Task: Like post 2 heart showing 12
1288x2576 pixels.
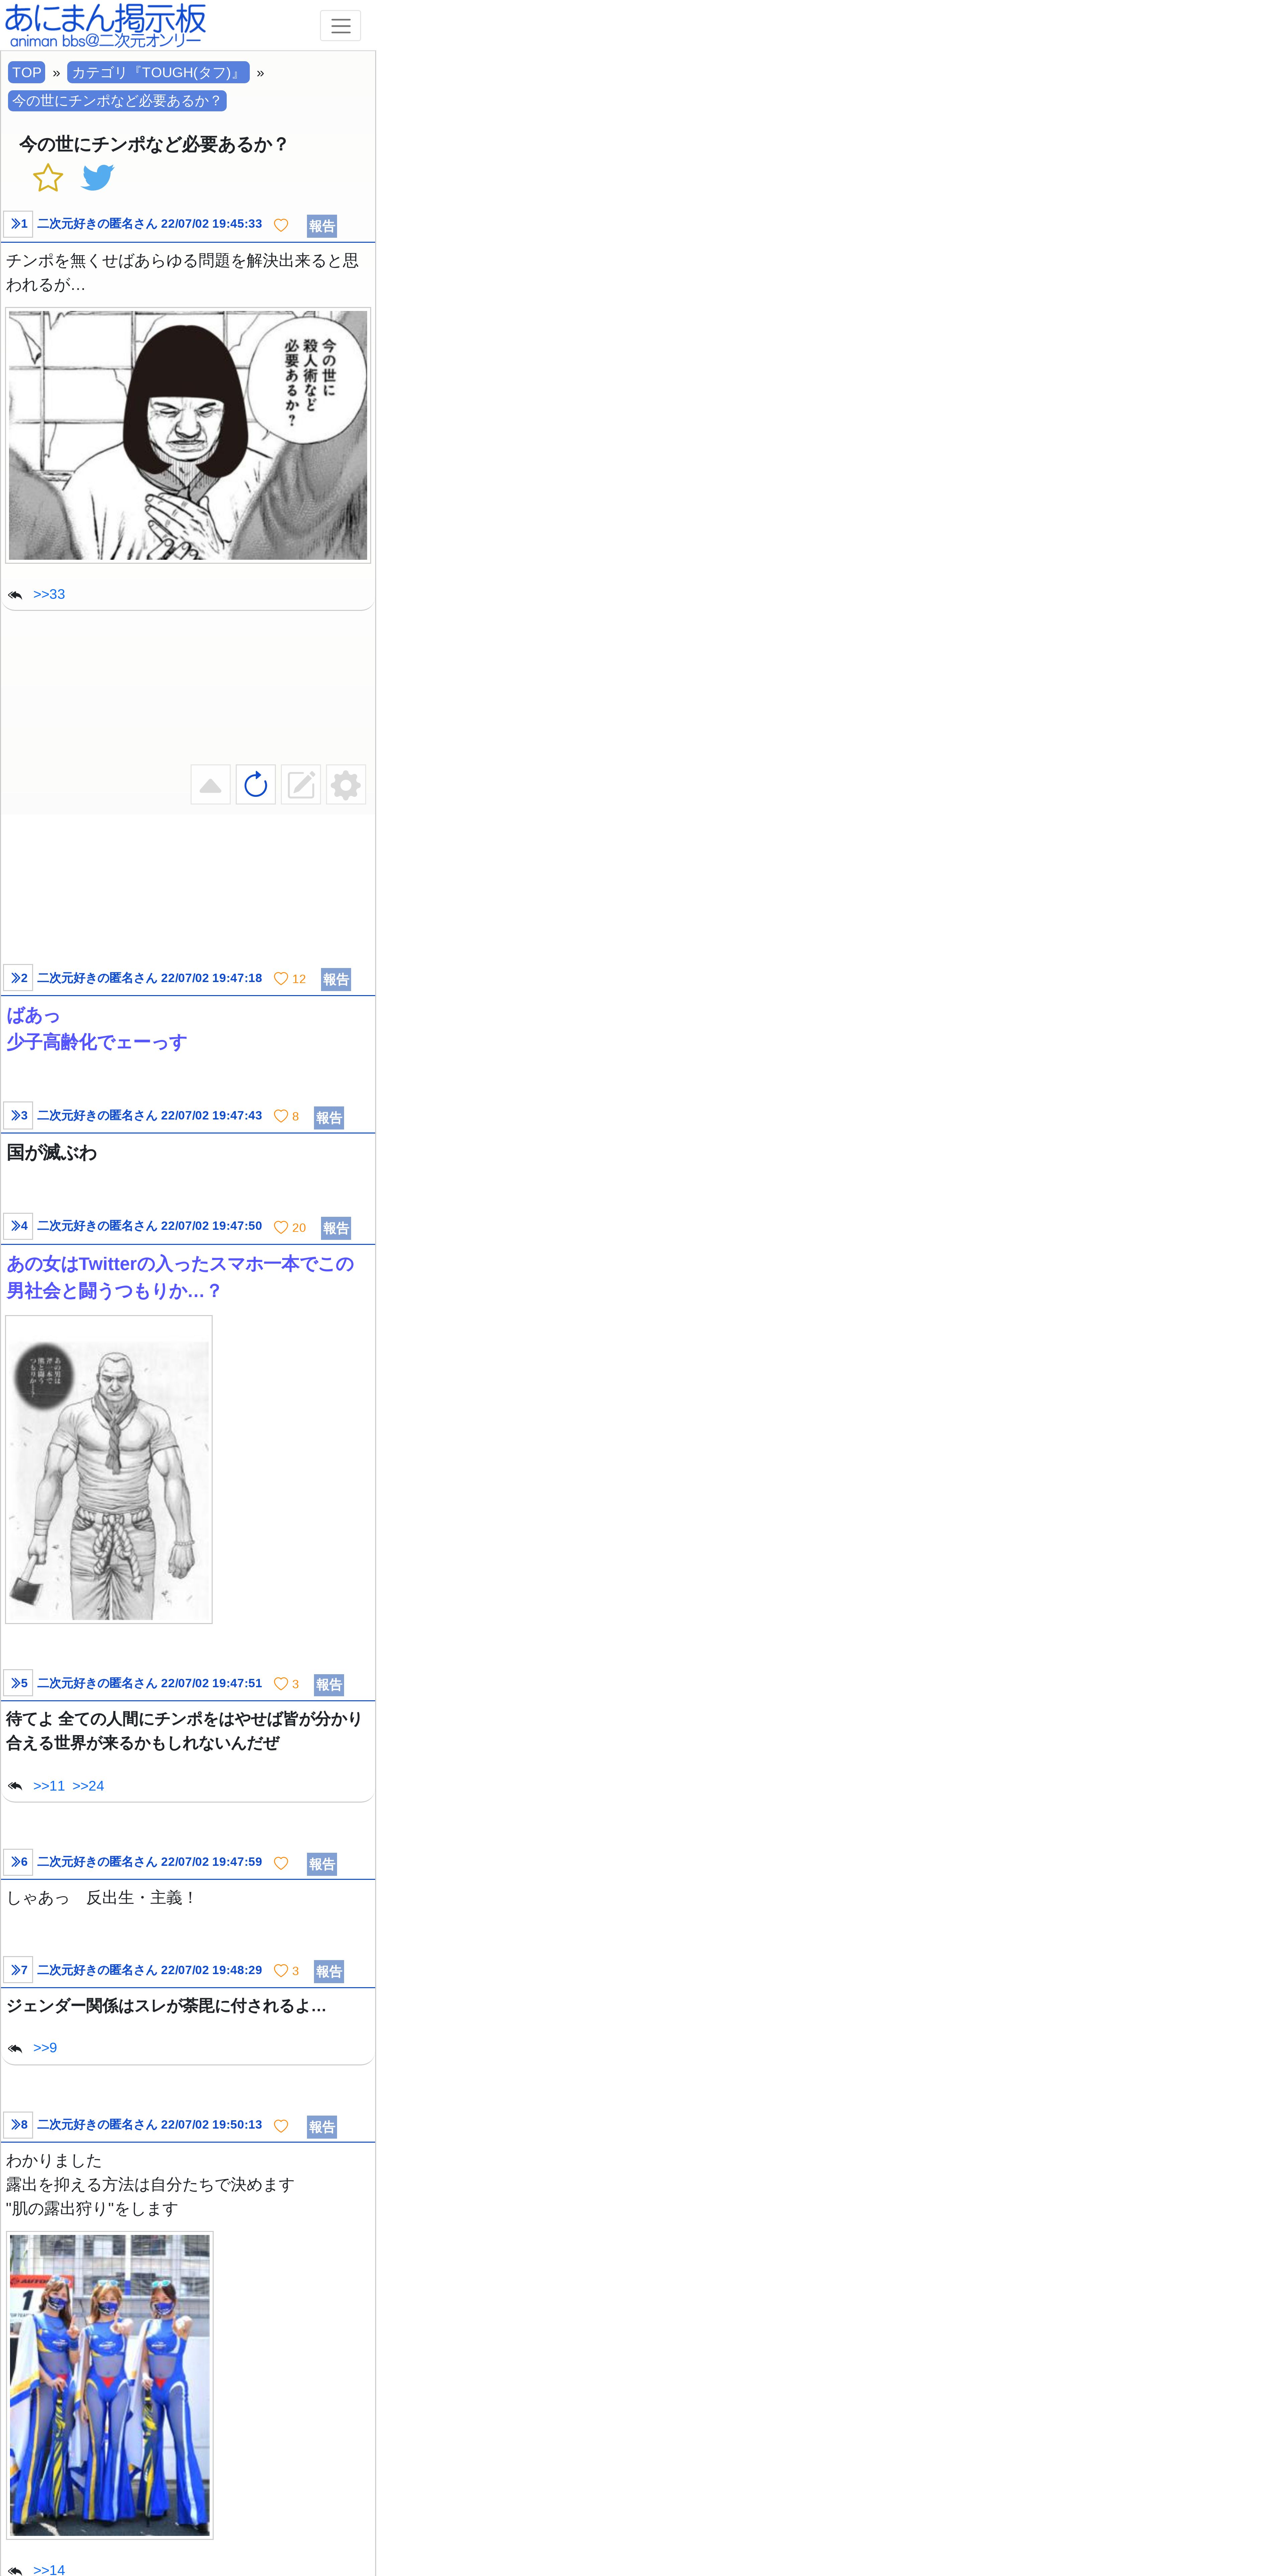Action: tap(290, 979)
